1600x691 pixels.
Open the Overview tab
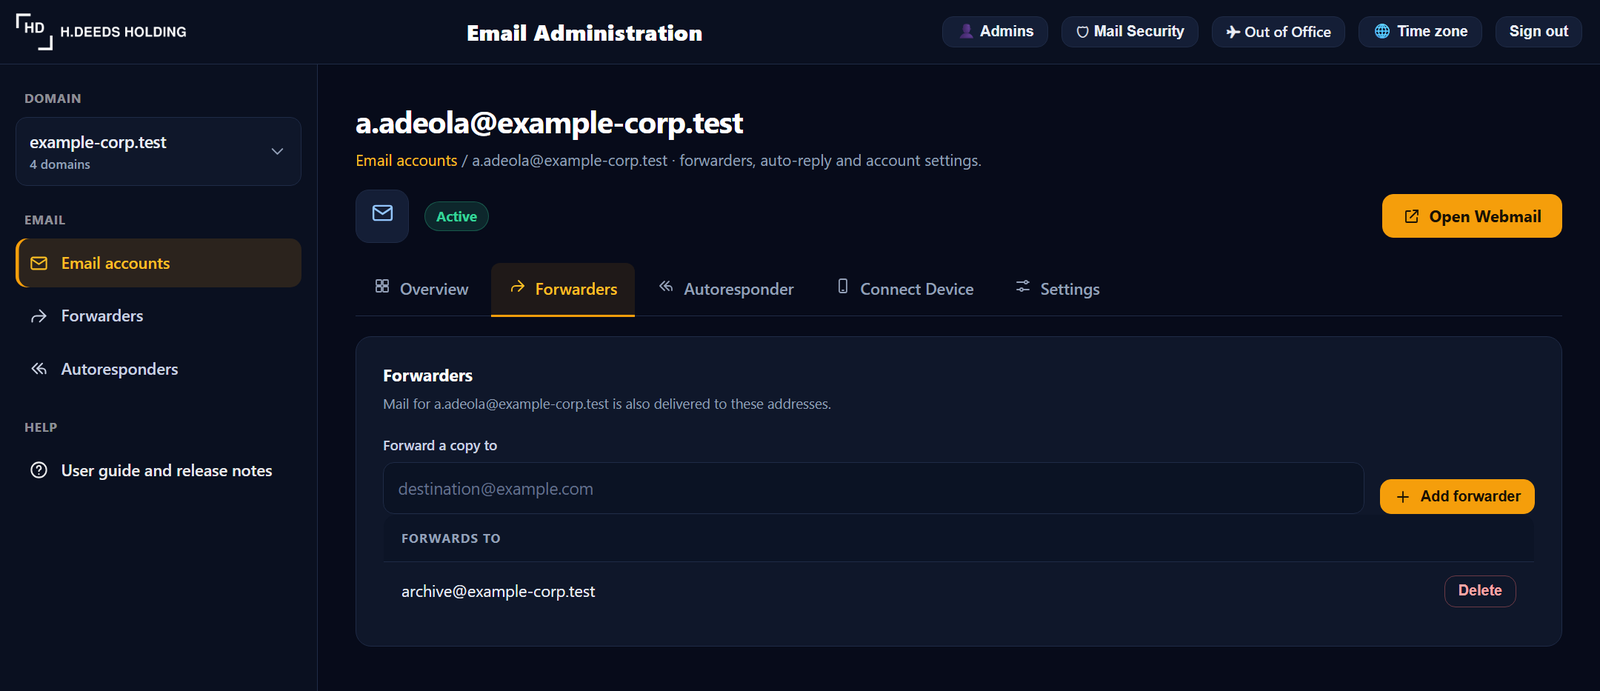(422, 289)
